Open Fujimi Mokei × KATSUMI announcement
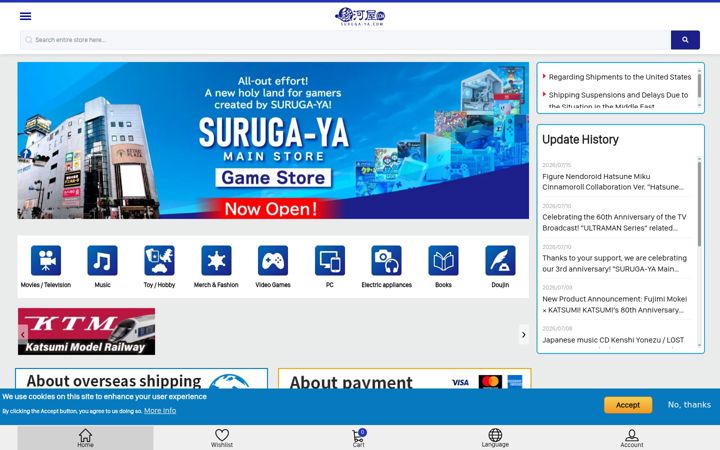 (x=615, y=304)
